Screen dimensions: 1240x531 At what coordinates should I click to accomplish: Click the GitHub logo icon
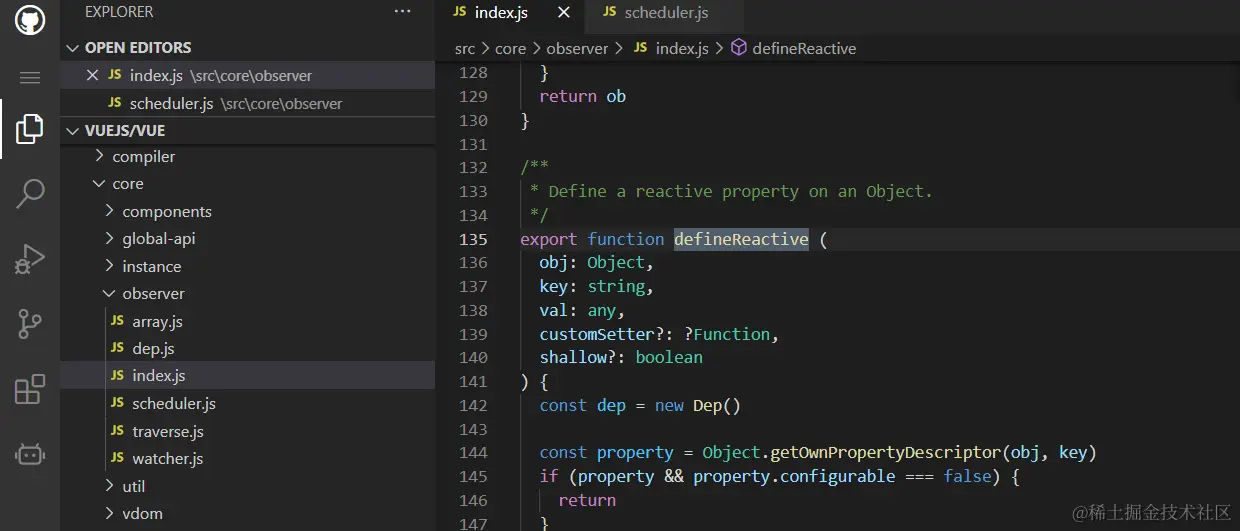click(x=30, y=22)
